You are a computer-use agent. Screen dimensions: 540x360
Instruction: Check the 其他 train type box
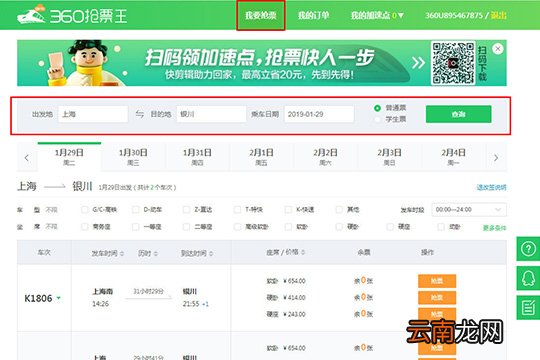point(339,209)
